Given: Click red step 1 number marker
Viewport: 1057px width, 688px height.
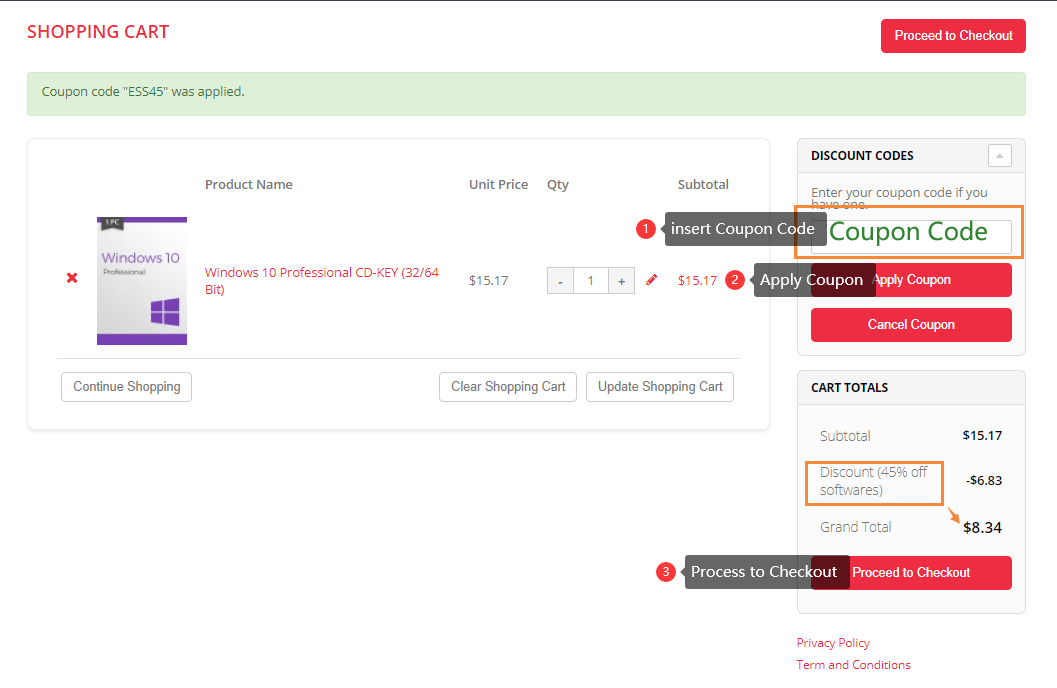Looking at the screenshot, I should pyautogui.click(x=646, y=229).
